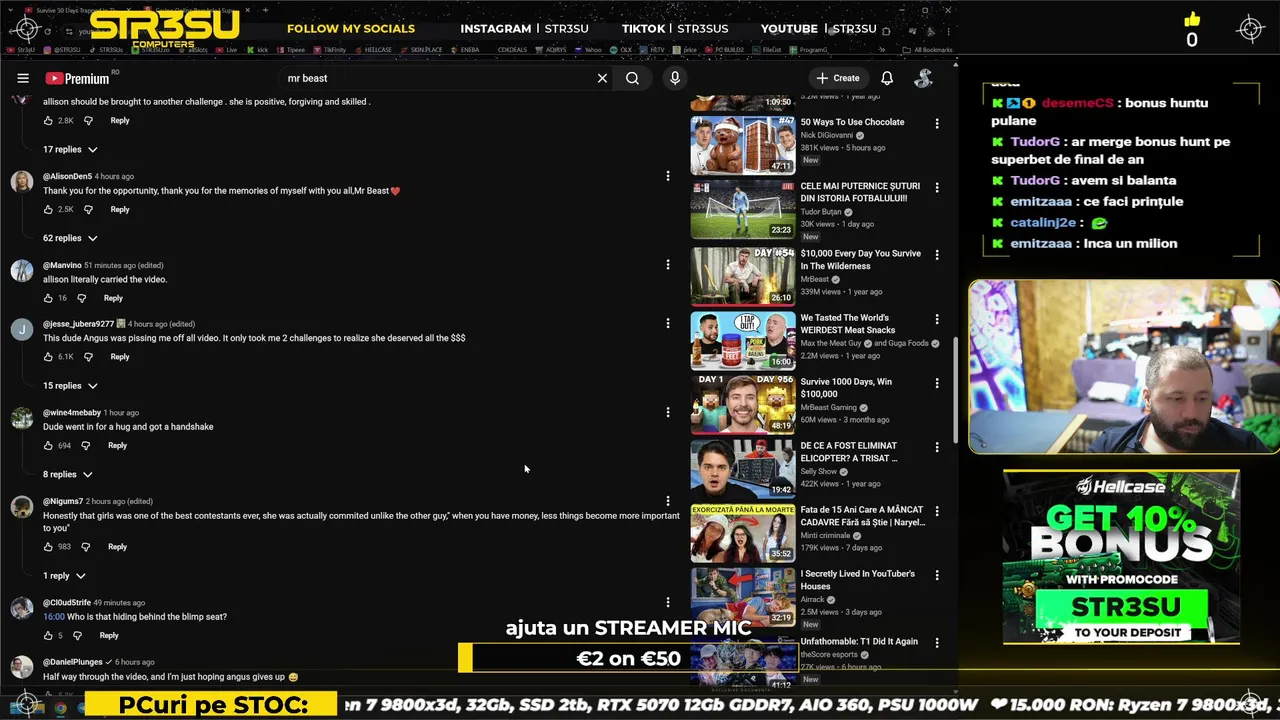Open the MrBeast Gaming channel name

point(829,407)
